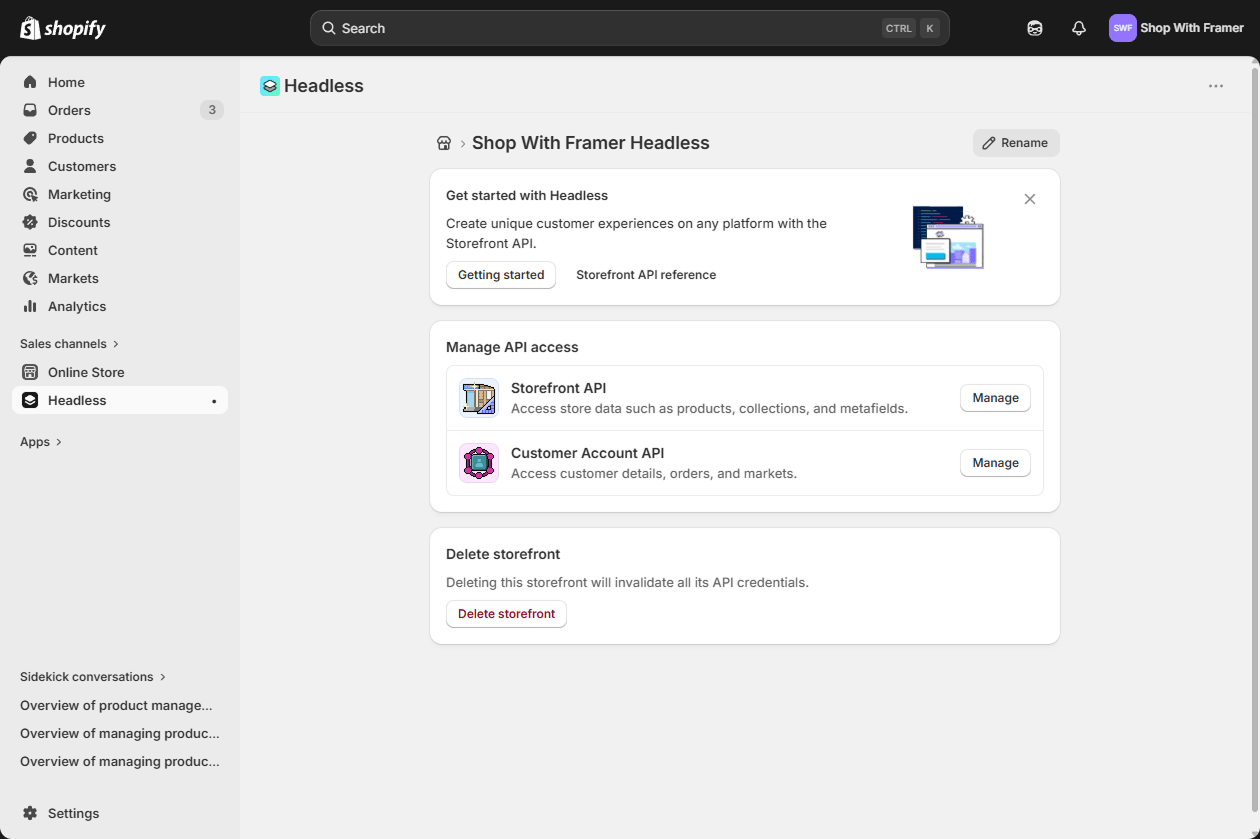Manage the Storefront API
The image size is (1260, 839).
pyautogui.click(x=995, y=398)
